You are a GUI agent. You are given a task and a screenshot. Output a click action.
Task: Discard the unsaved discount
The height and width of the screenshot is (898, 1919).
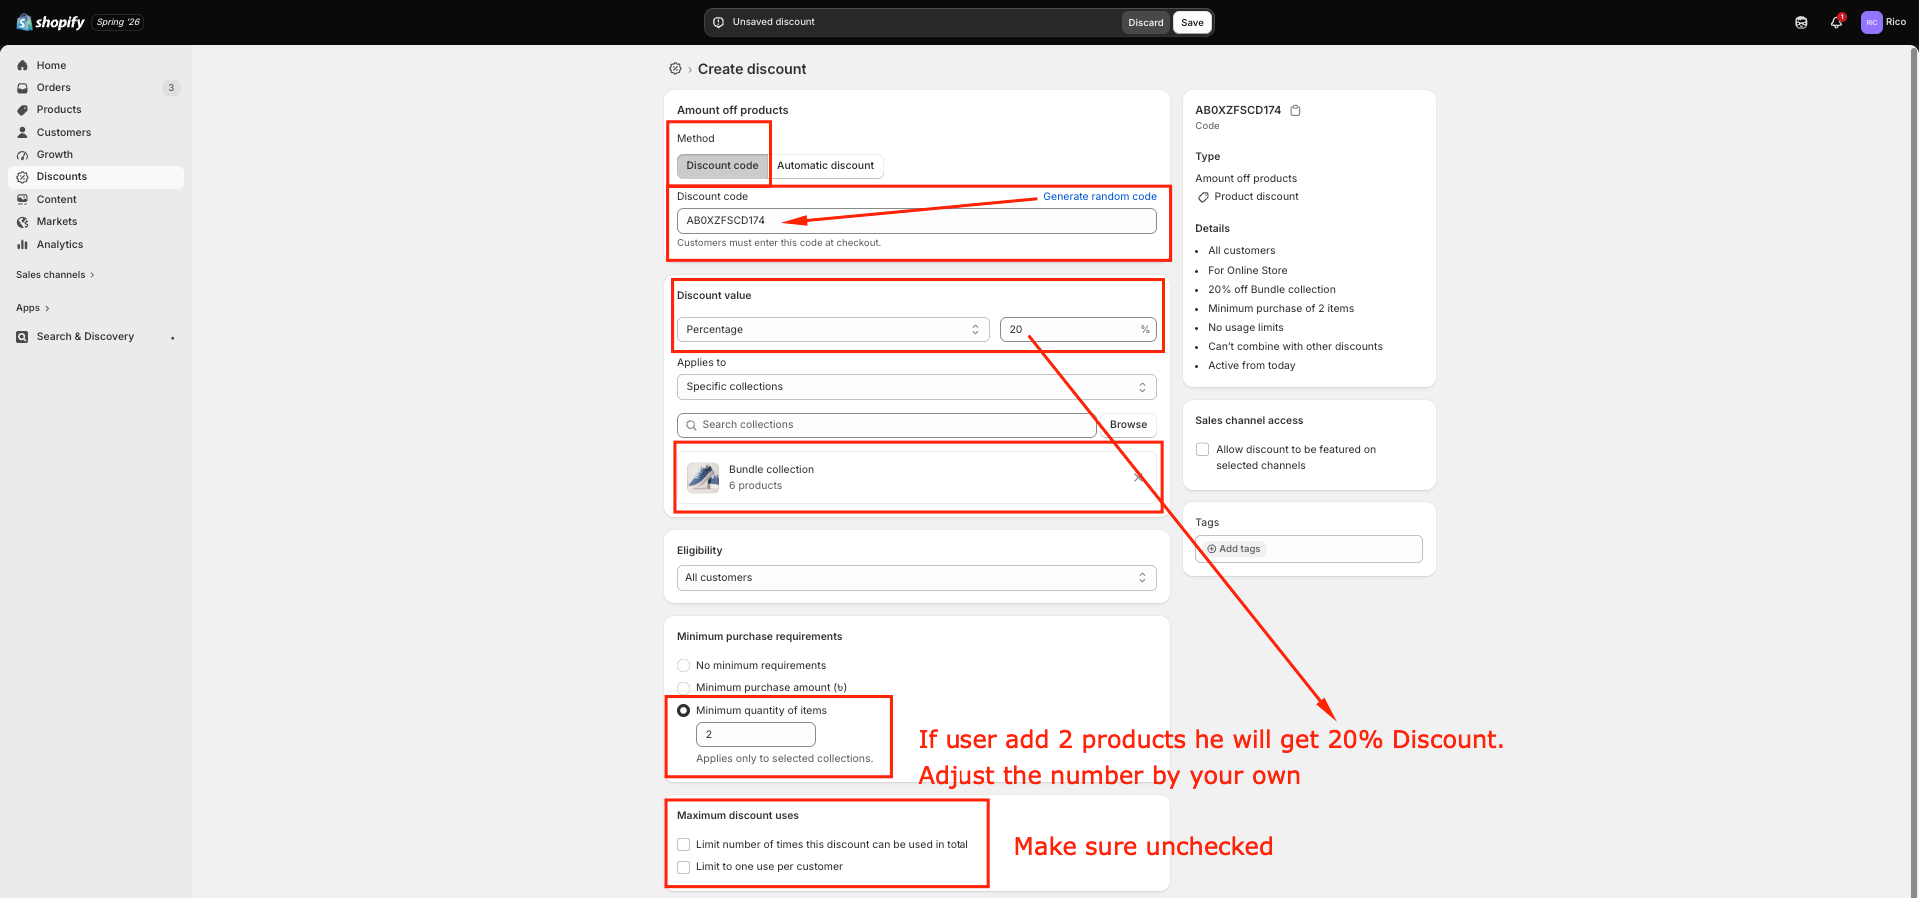[x=1145, y=22]
